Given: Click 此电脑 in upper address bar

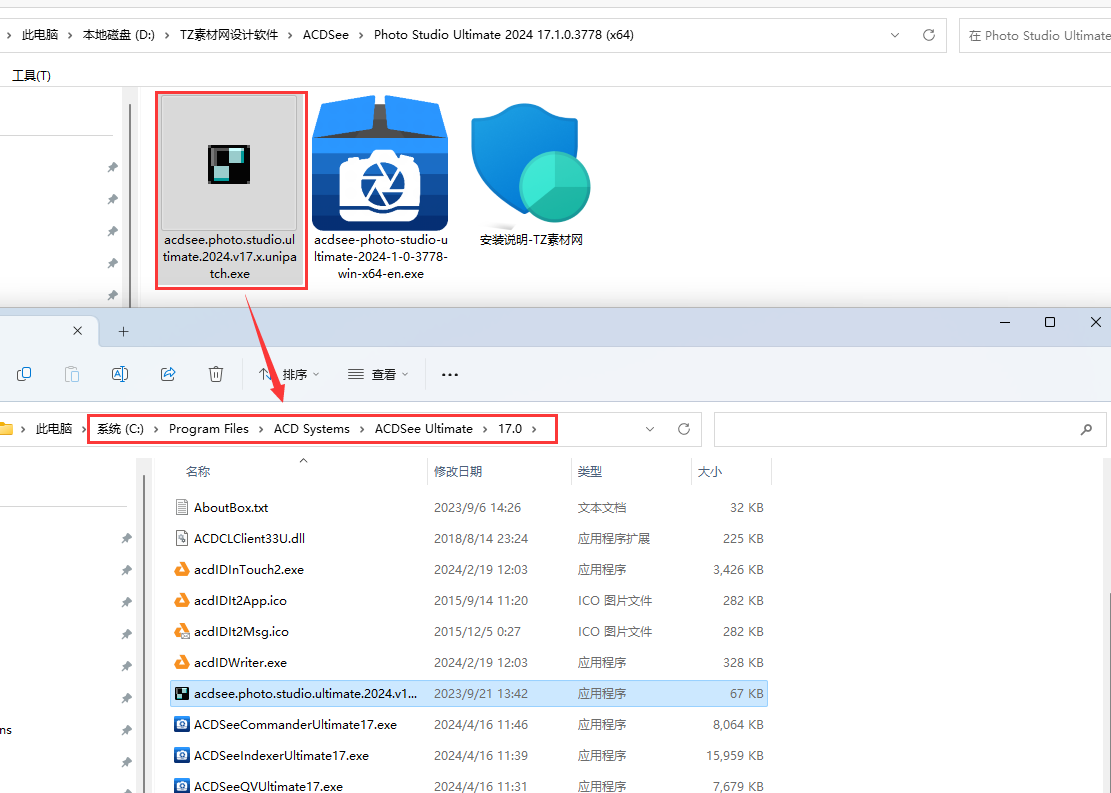Looking at the screenshot, I should pos(40,35).
